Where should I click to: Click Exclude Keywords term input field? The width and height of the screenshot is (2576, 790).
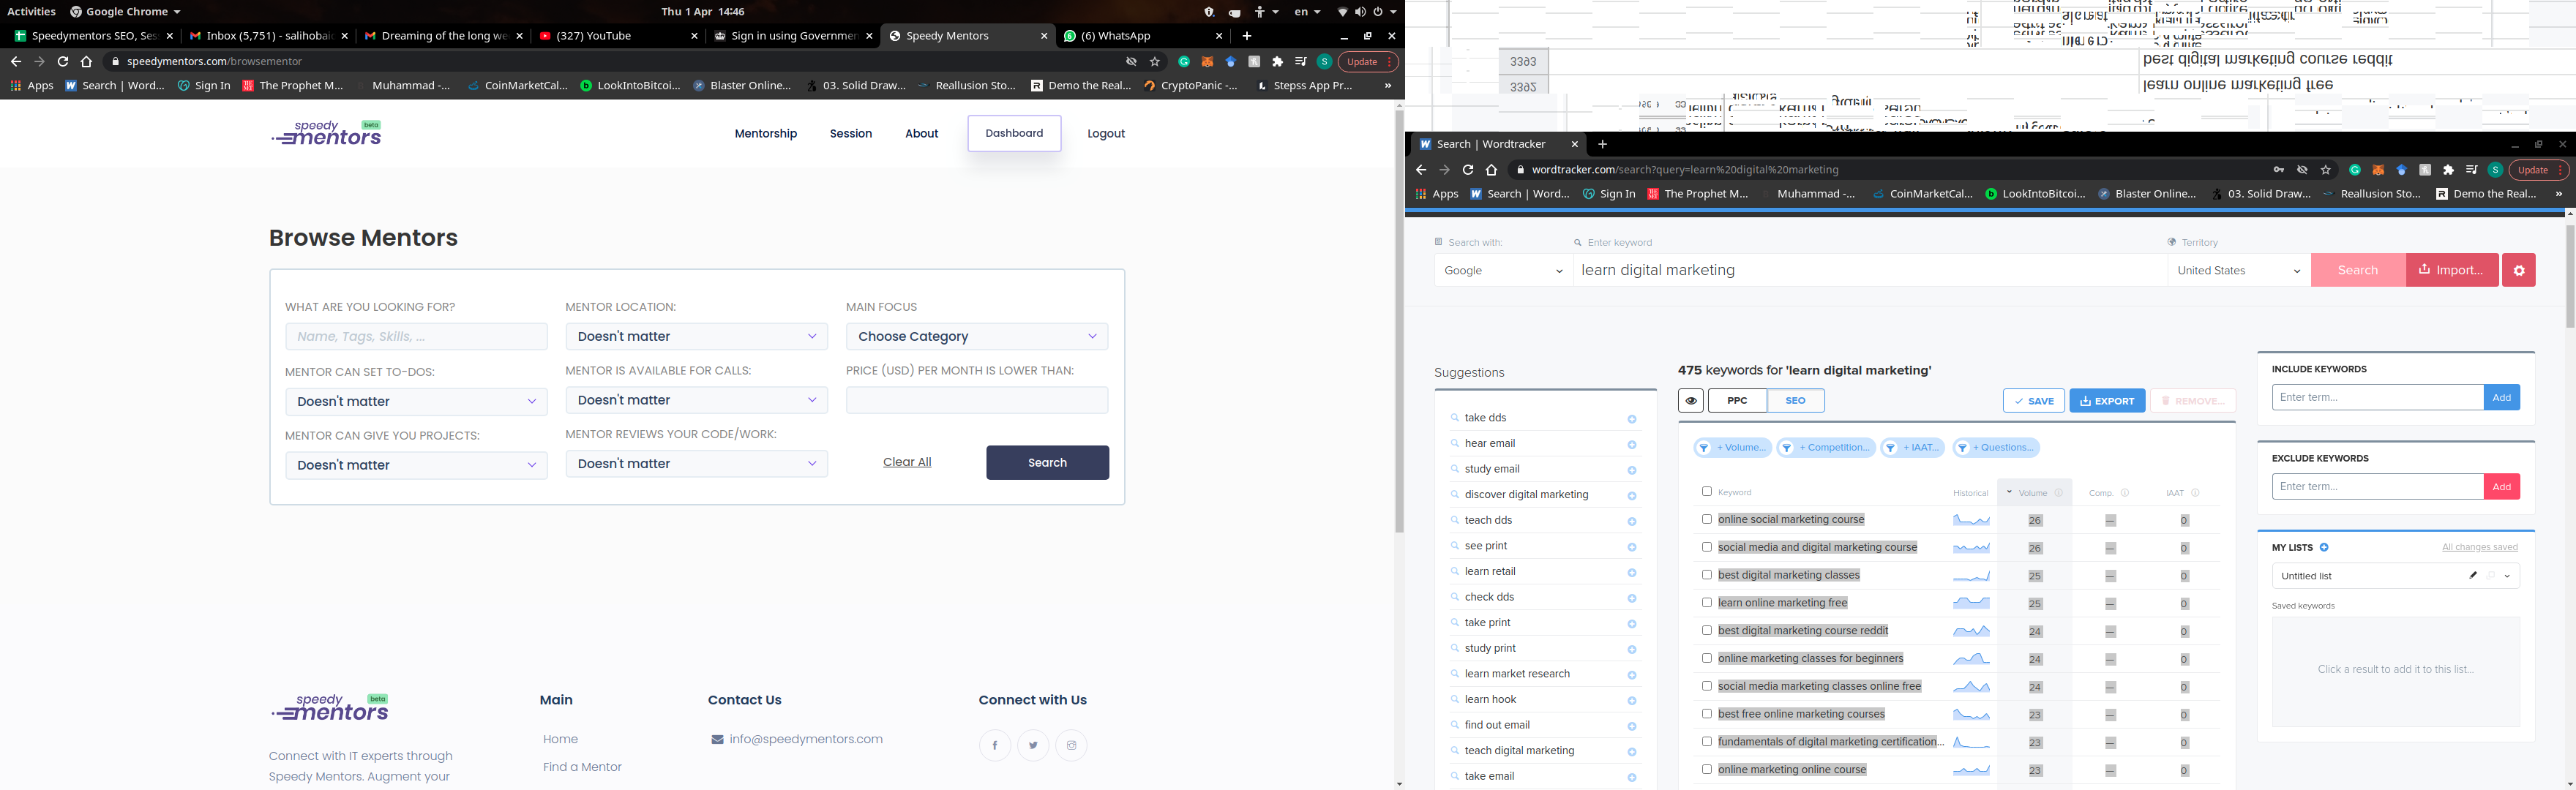[x=2378, y=487]
